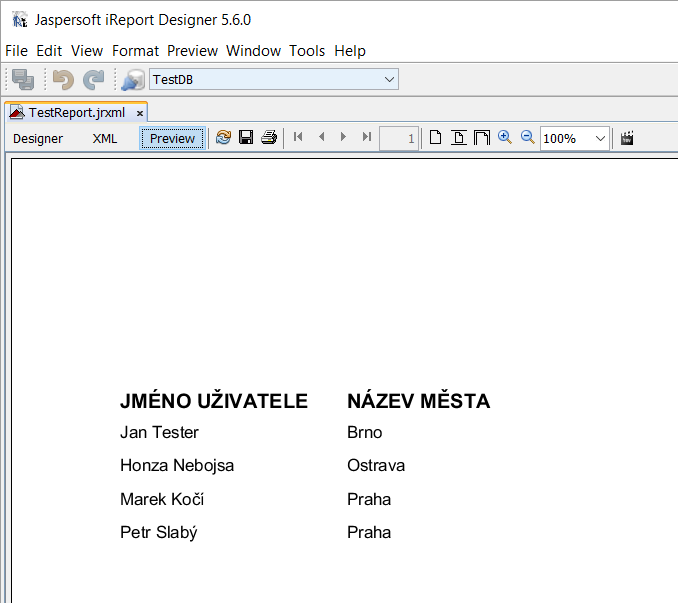Save the previewed report with floppy icon
This screenshot has height=603, width=678.
tap(246, 138)
